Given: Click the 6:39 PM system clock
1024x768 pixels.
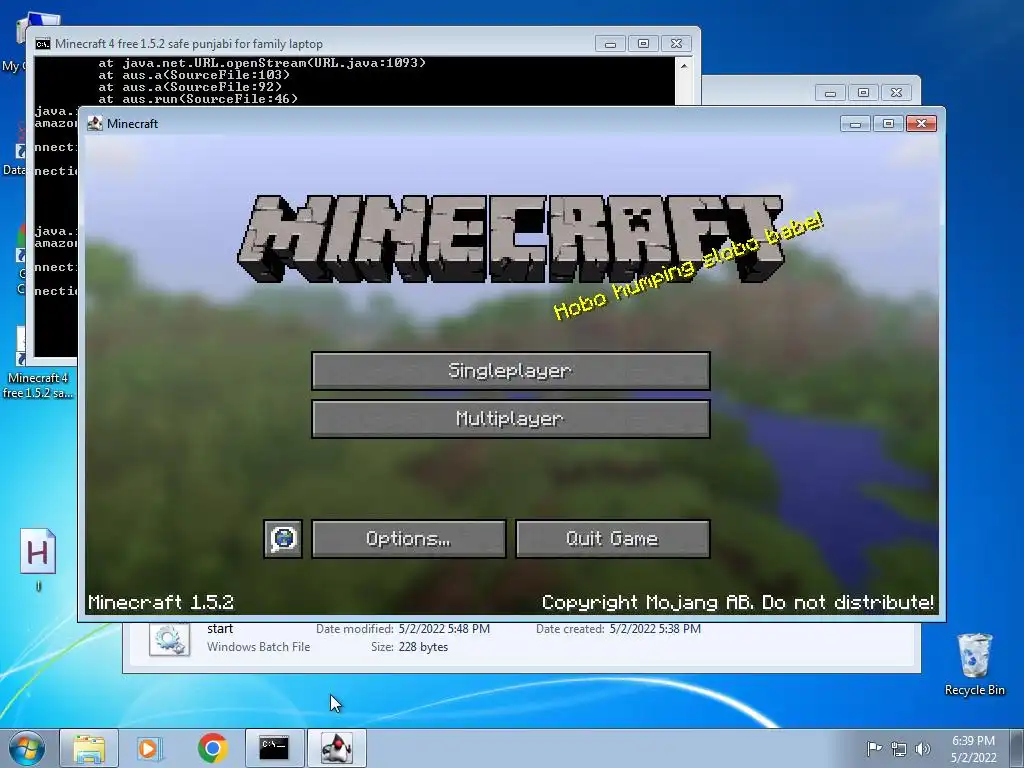Looking at the screenshot, I should coord(973,741).
